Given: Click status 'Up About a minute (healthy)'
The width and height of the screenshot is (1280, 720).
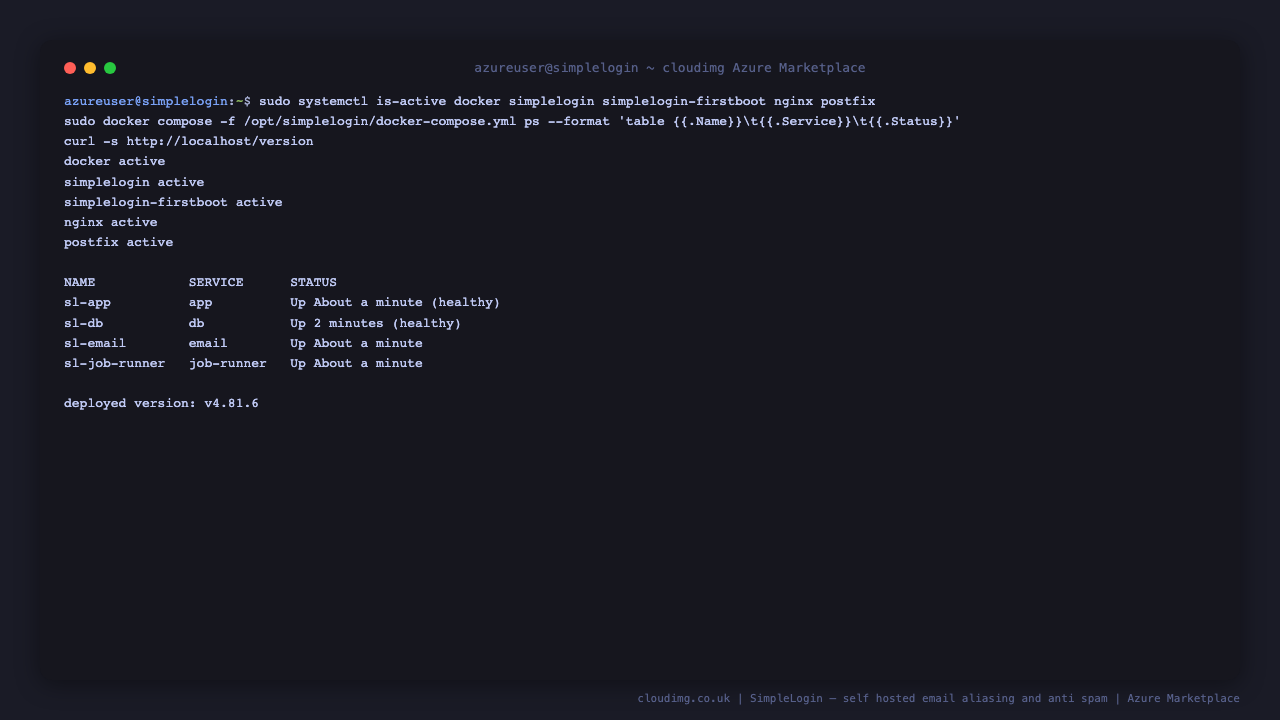Looking at the screenshot, I should tap(395, 302).
